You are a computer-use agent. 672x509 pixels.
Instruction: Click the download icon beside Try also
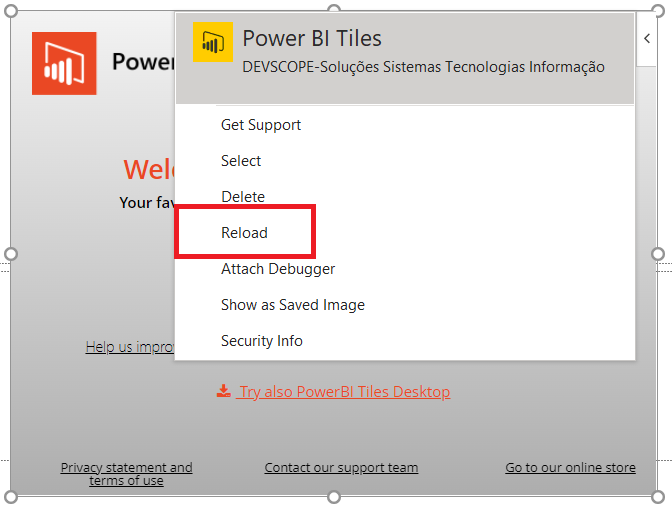click(x=224, y=391)
